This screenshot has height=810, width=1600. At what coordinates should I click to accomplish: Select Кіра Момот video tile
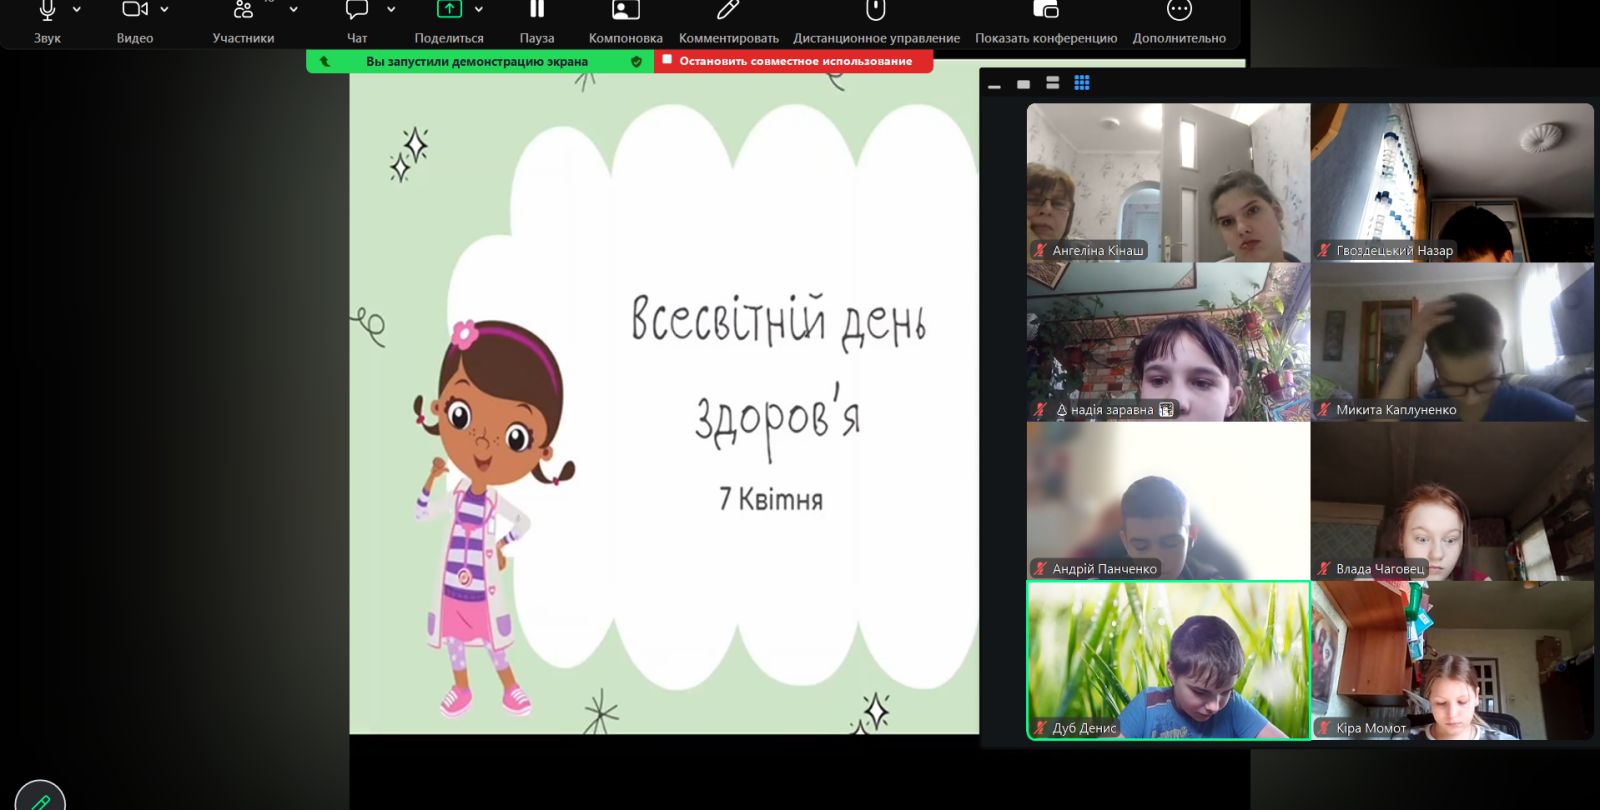click(x=1452, y=660)
